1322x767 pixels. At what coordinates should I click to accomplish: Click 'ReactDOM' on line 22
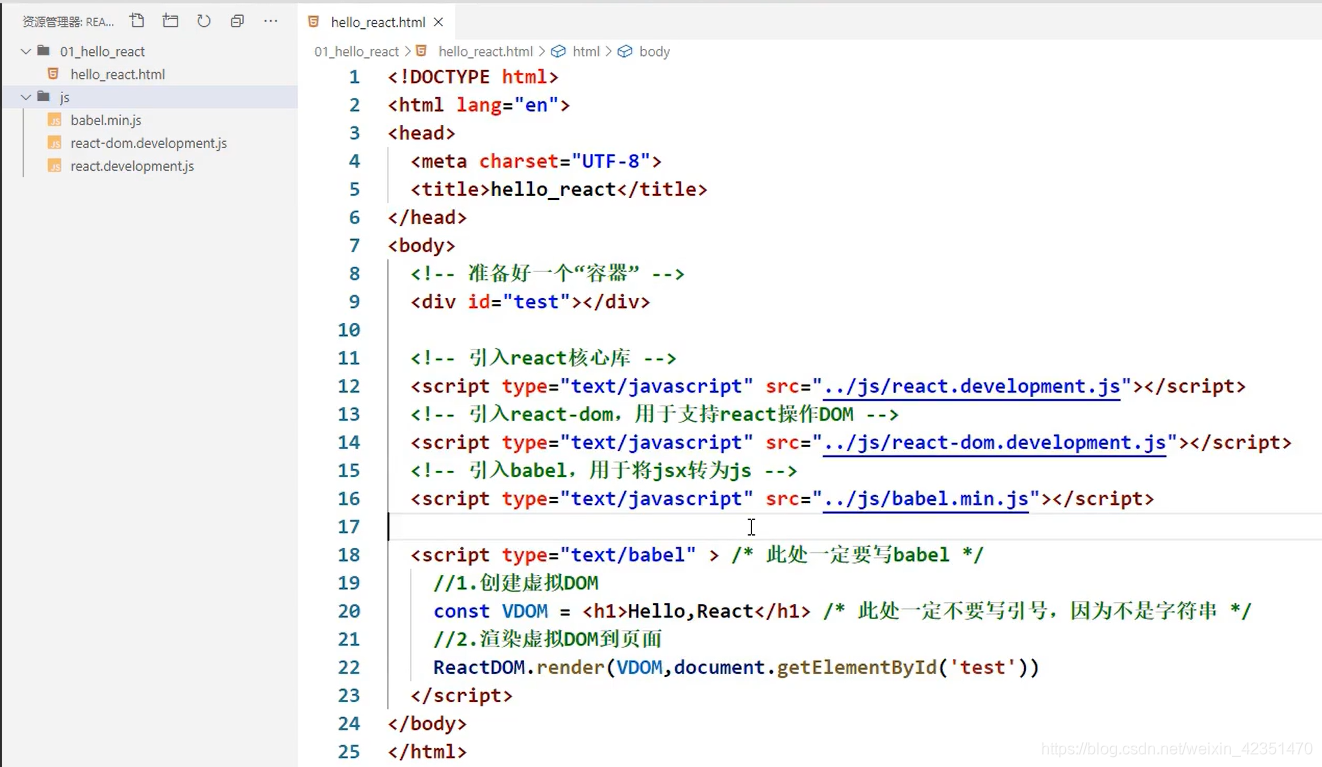coord(479,667)
